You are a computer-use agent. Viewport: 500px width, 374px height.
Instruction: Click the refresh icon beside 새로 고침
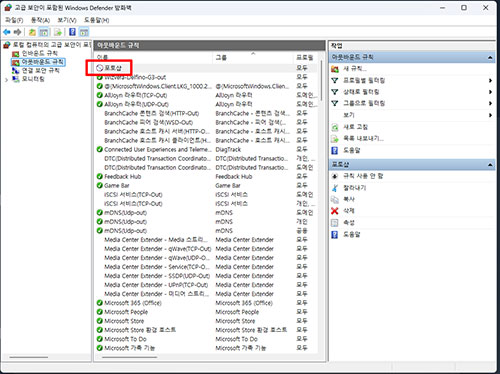(x=335, y=127)
